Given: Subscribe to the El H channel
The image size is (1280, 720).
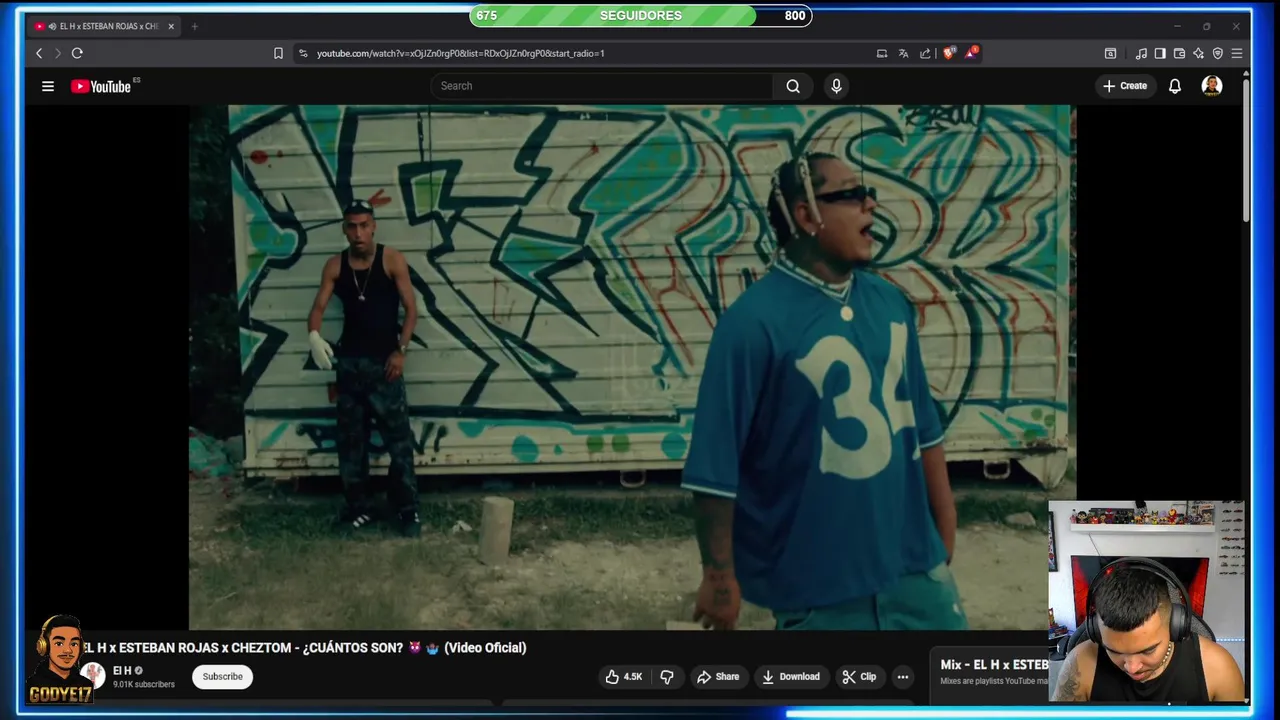Looking at the screenshot, I should [223, 677].
